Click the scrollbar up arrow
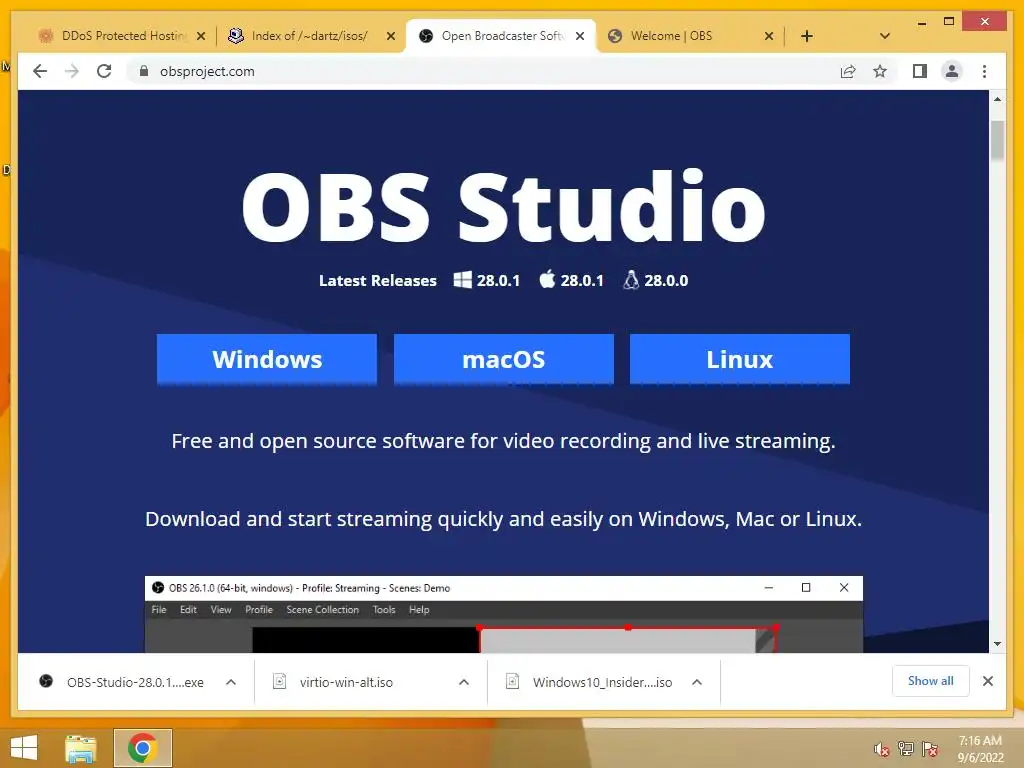1024x768 pixels. (997, 99)
